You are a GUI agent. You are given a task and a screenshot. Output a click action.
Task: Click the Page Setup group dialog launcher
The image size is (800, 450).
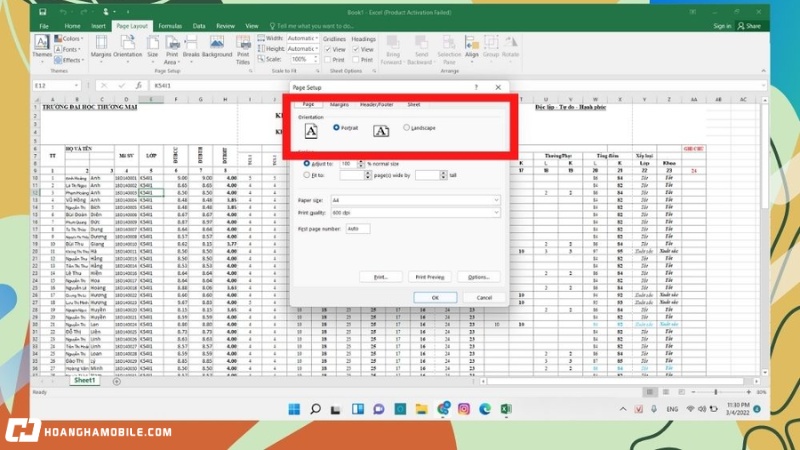tap(251, 71)
